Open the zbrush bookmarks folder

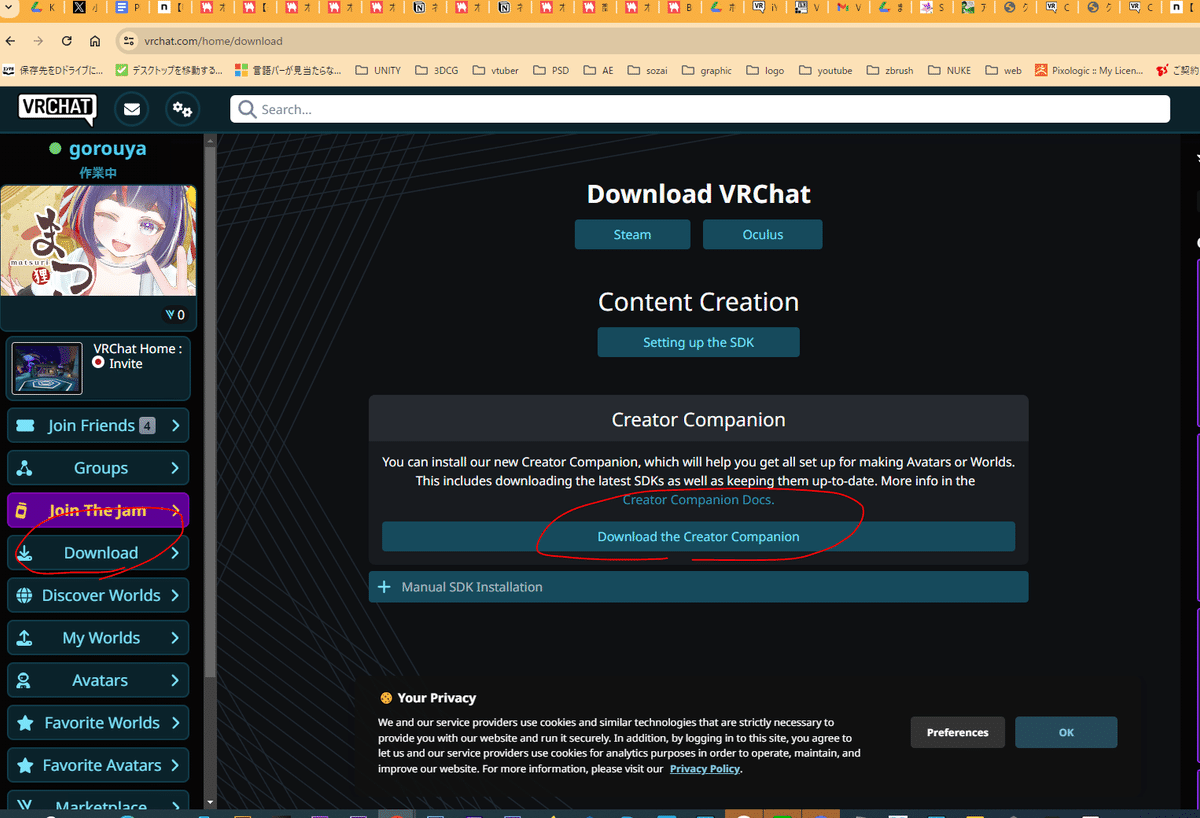pos(889,70)
